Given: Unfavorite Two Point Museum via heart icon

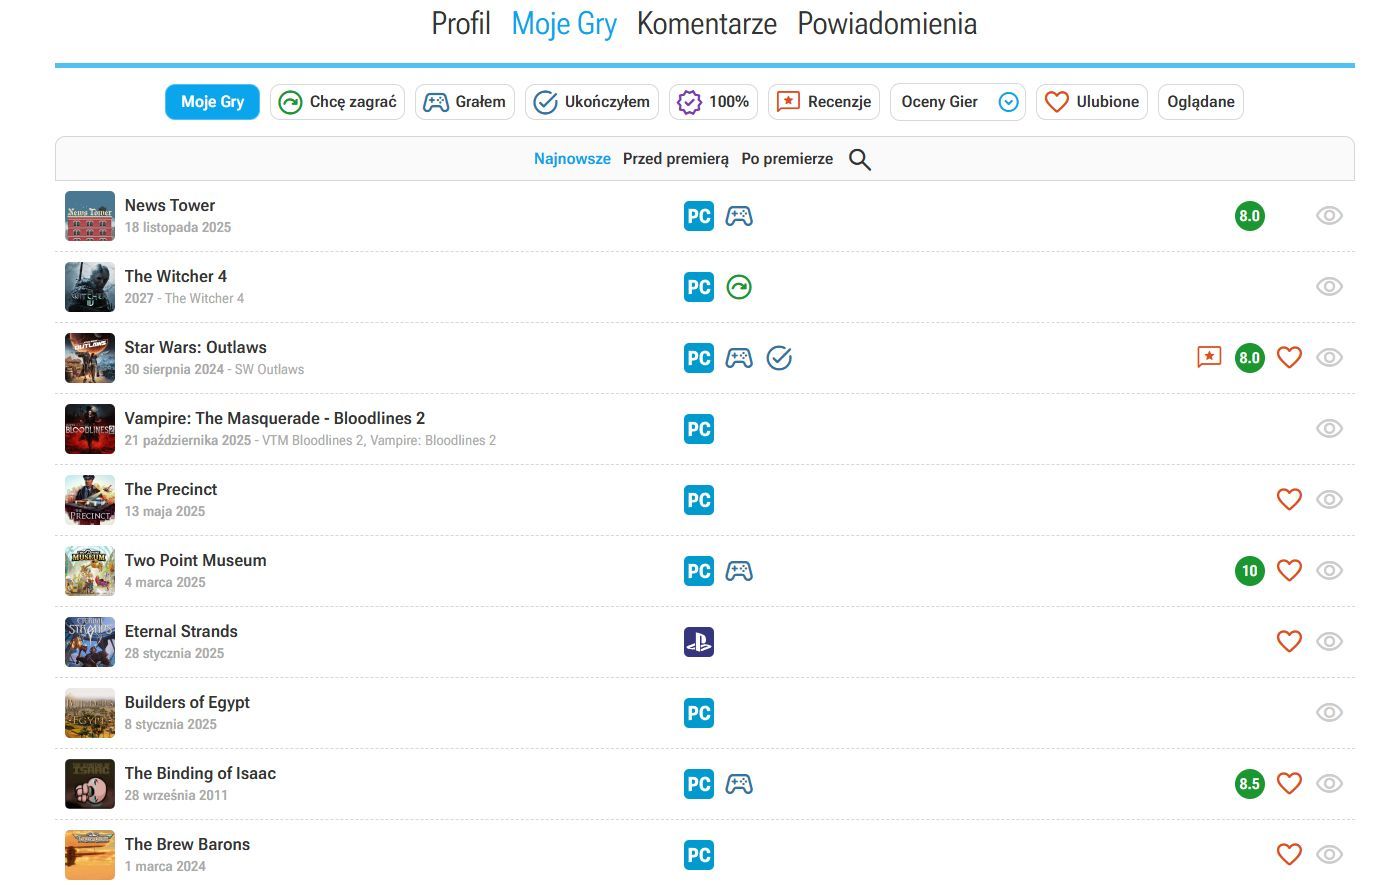Looking at the screenshot, I should tap(1289, 570).
